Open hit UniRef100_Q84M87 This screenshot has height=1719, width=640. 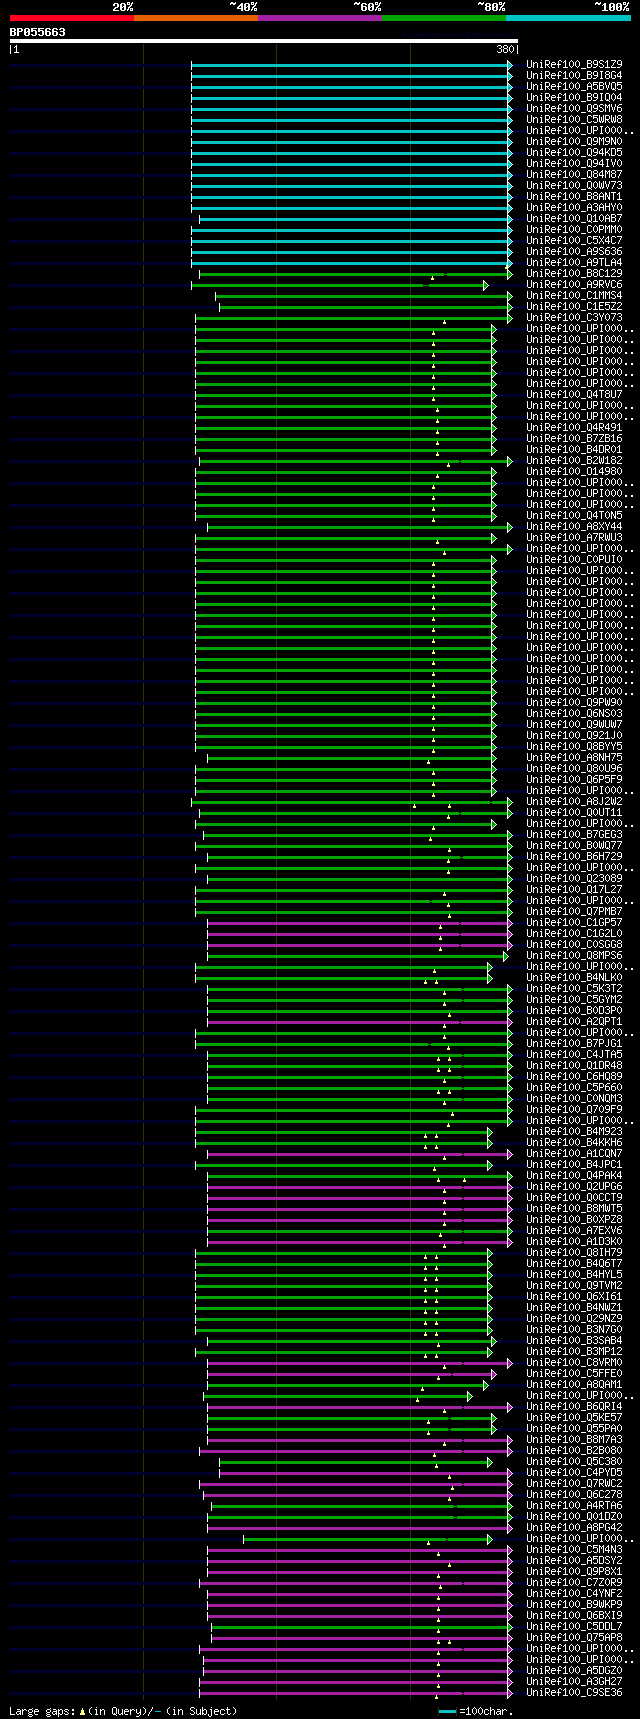pyautogui.click(x=574, y=174)
